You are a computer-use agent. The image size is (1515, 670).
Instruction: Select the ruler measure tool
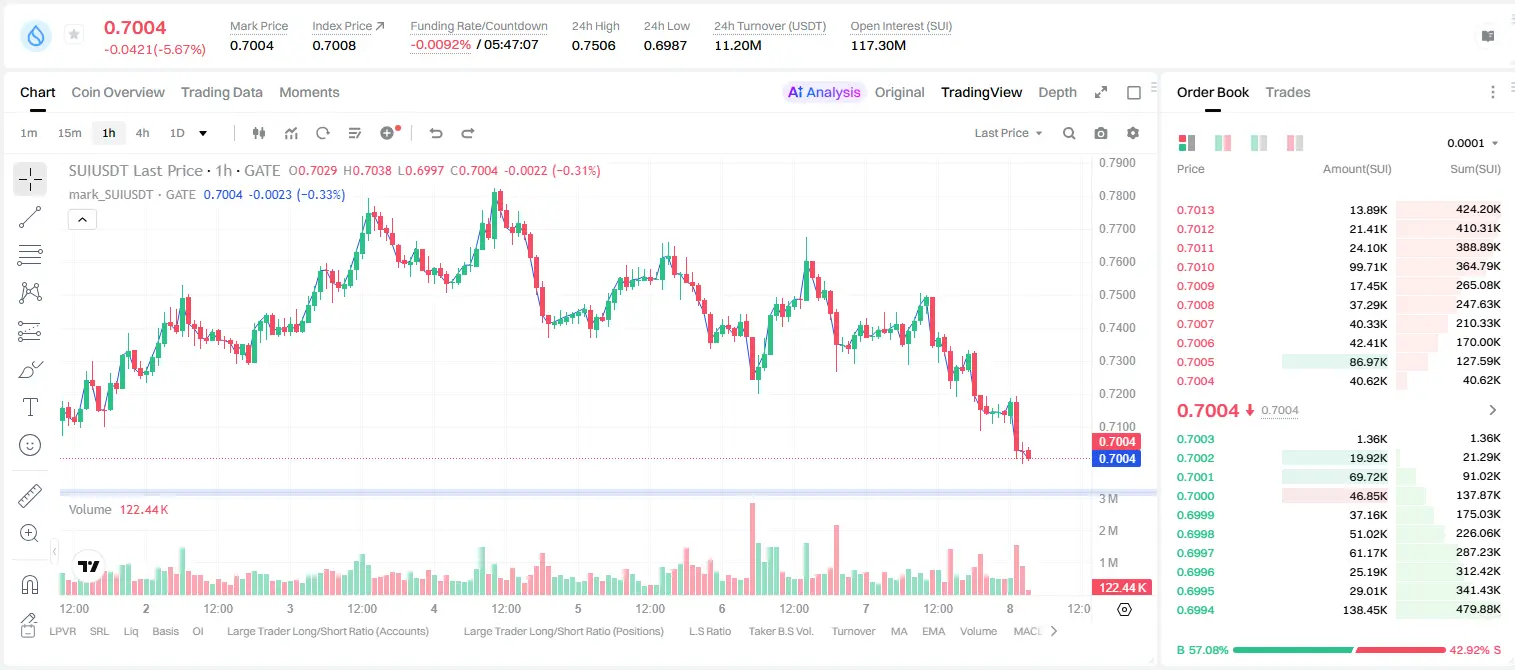pyautogui.click(x=30, y=496)
